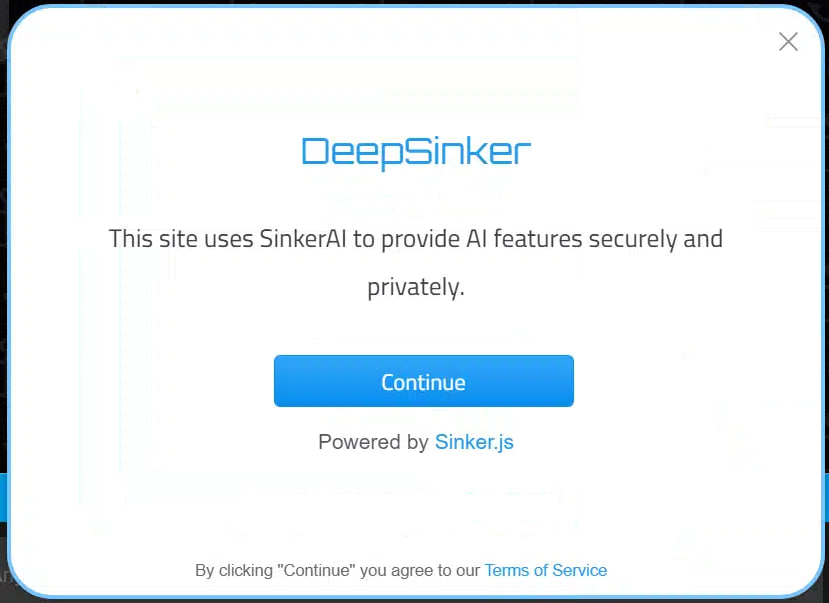Click the words "AI features" in the message
Screen dimensions: 829x603
(524, 239)
